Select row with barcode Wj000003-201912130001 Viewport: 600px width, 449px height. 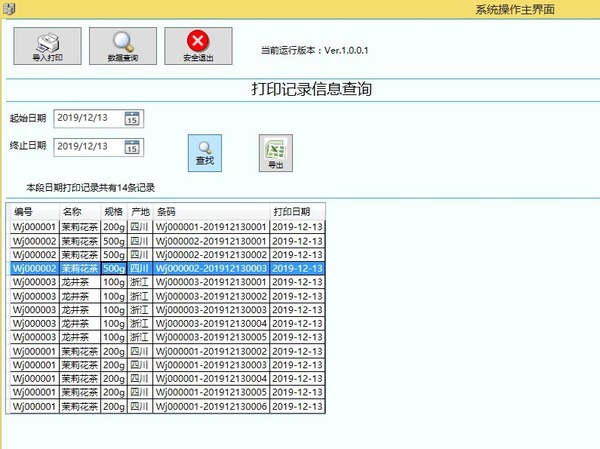pos(211,283)
